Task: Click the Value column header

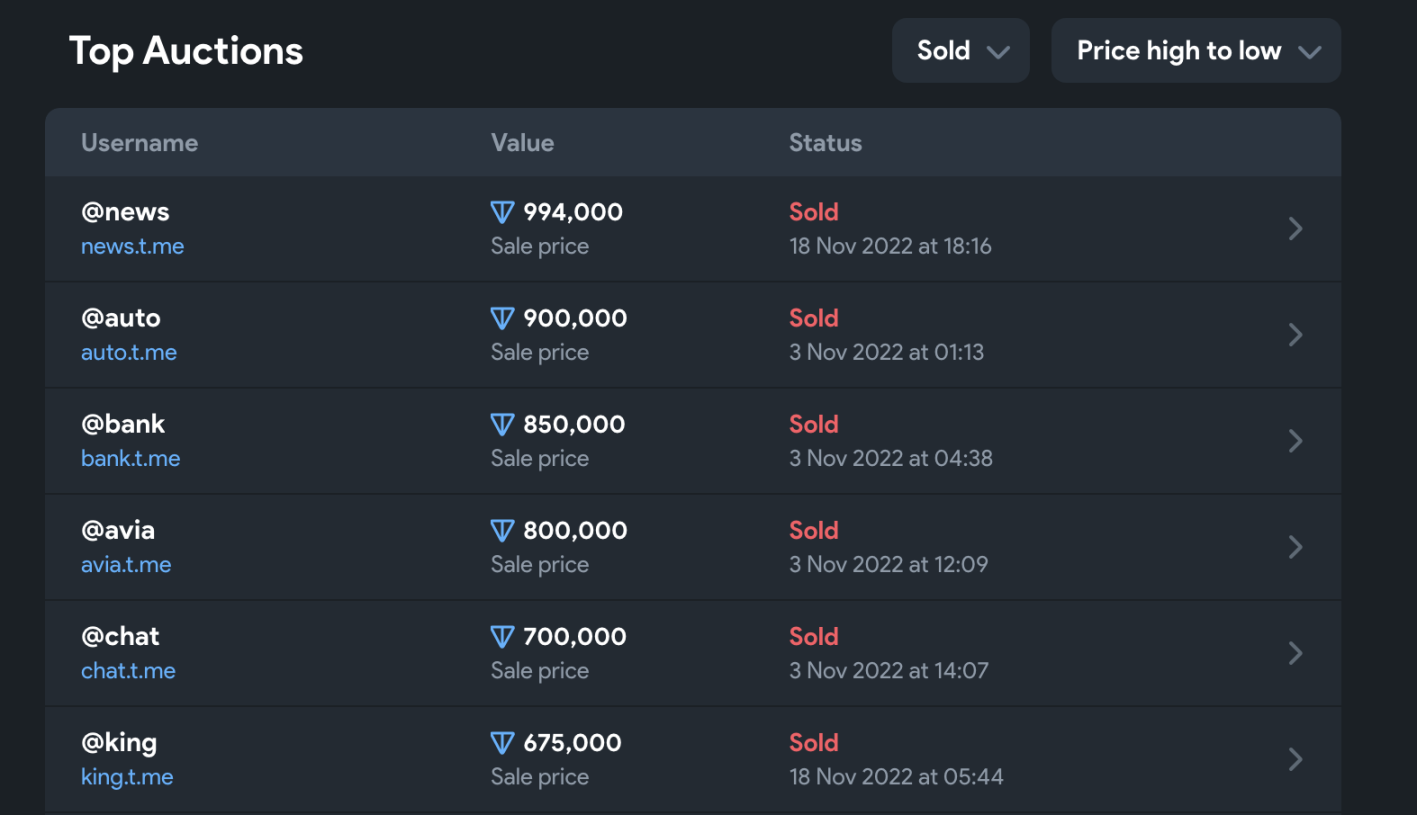Action: pyautogui.click(x=522, y=143)
